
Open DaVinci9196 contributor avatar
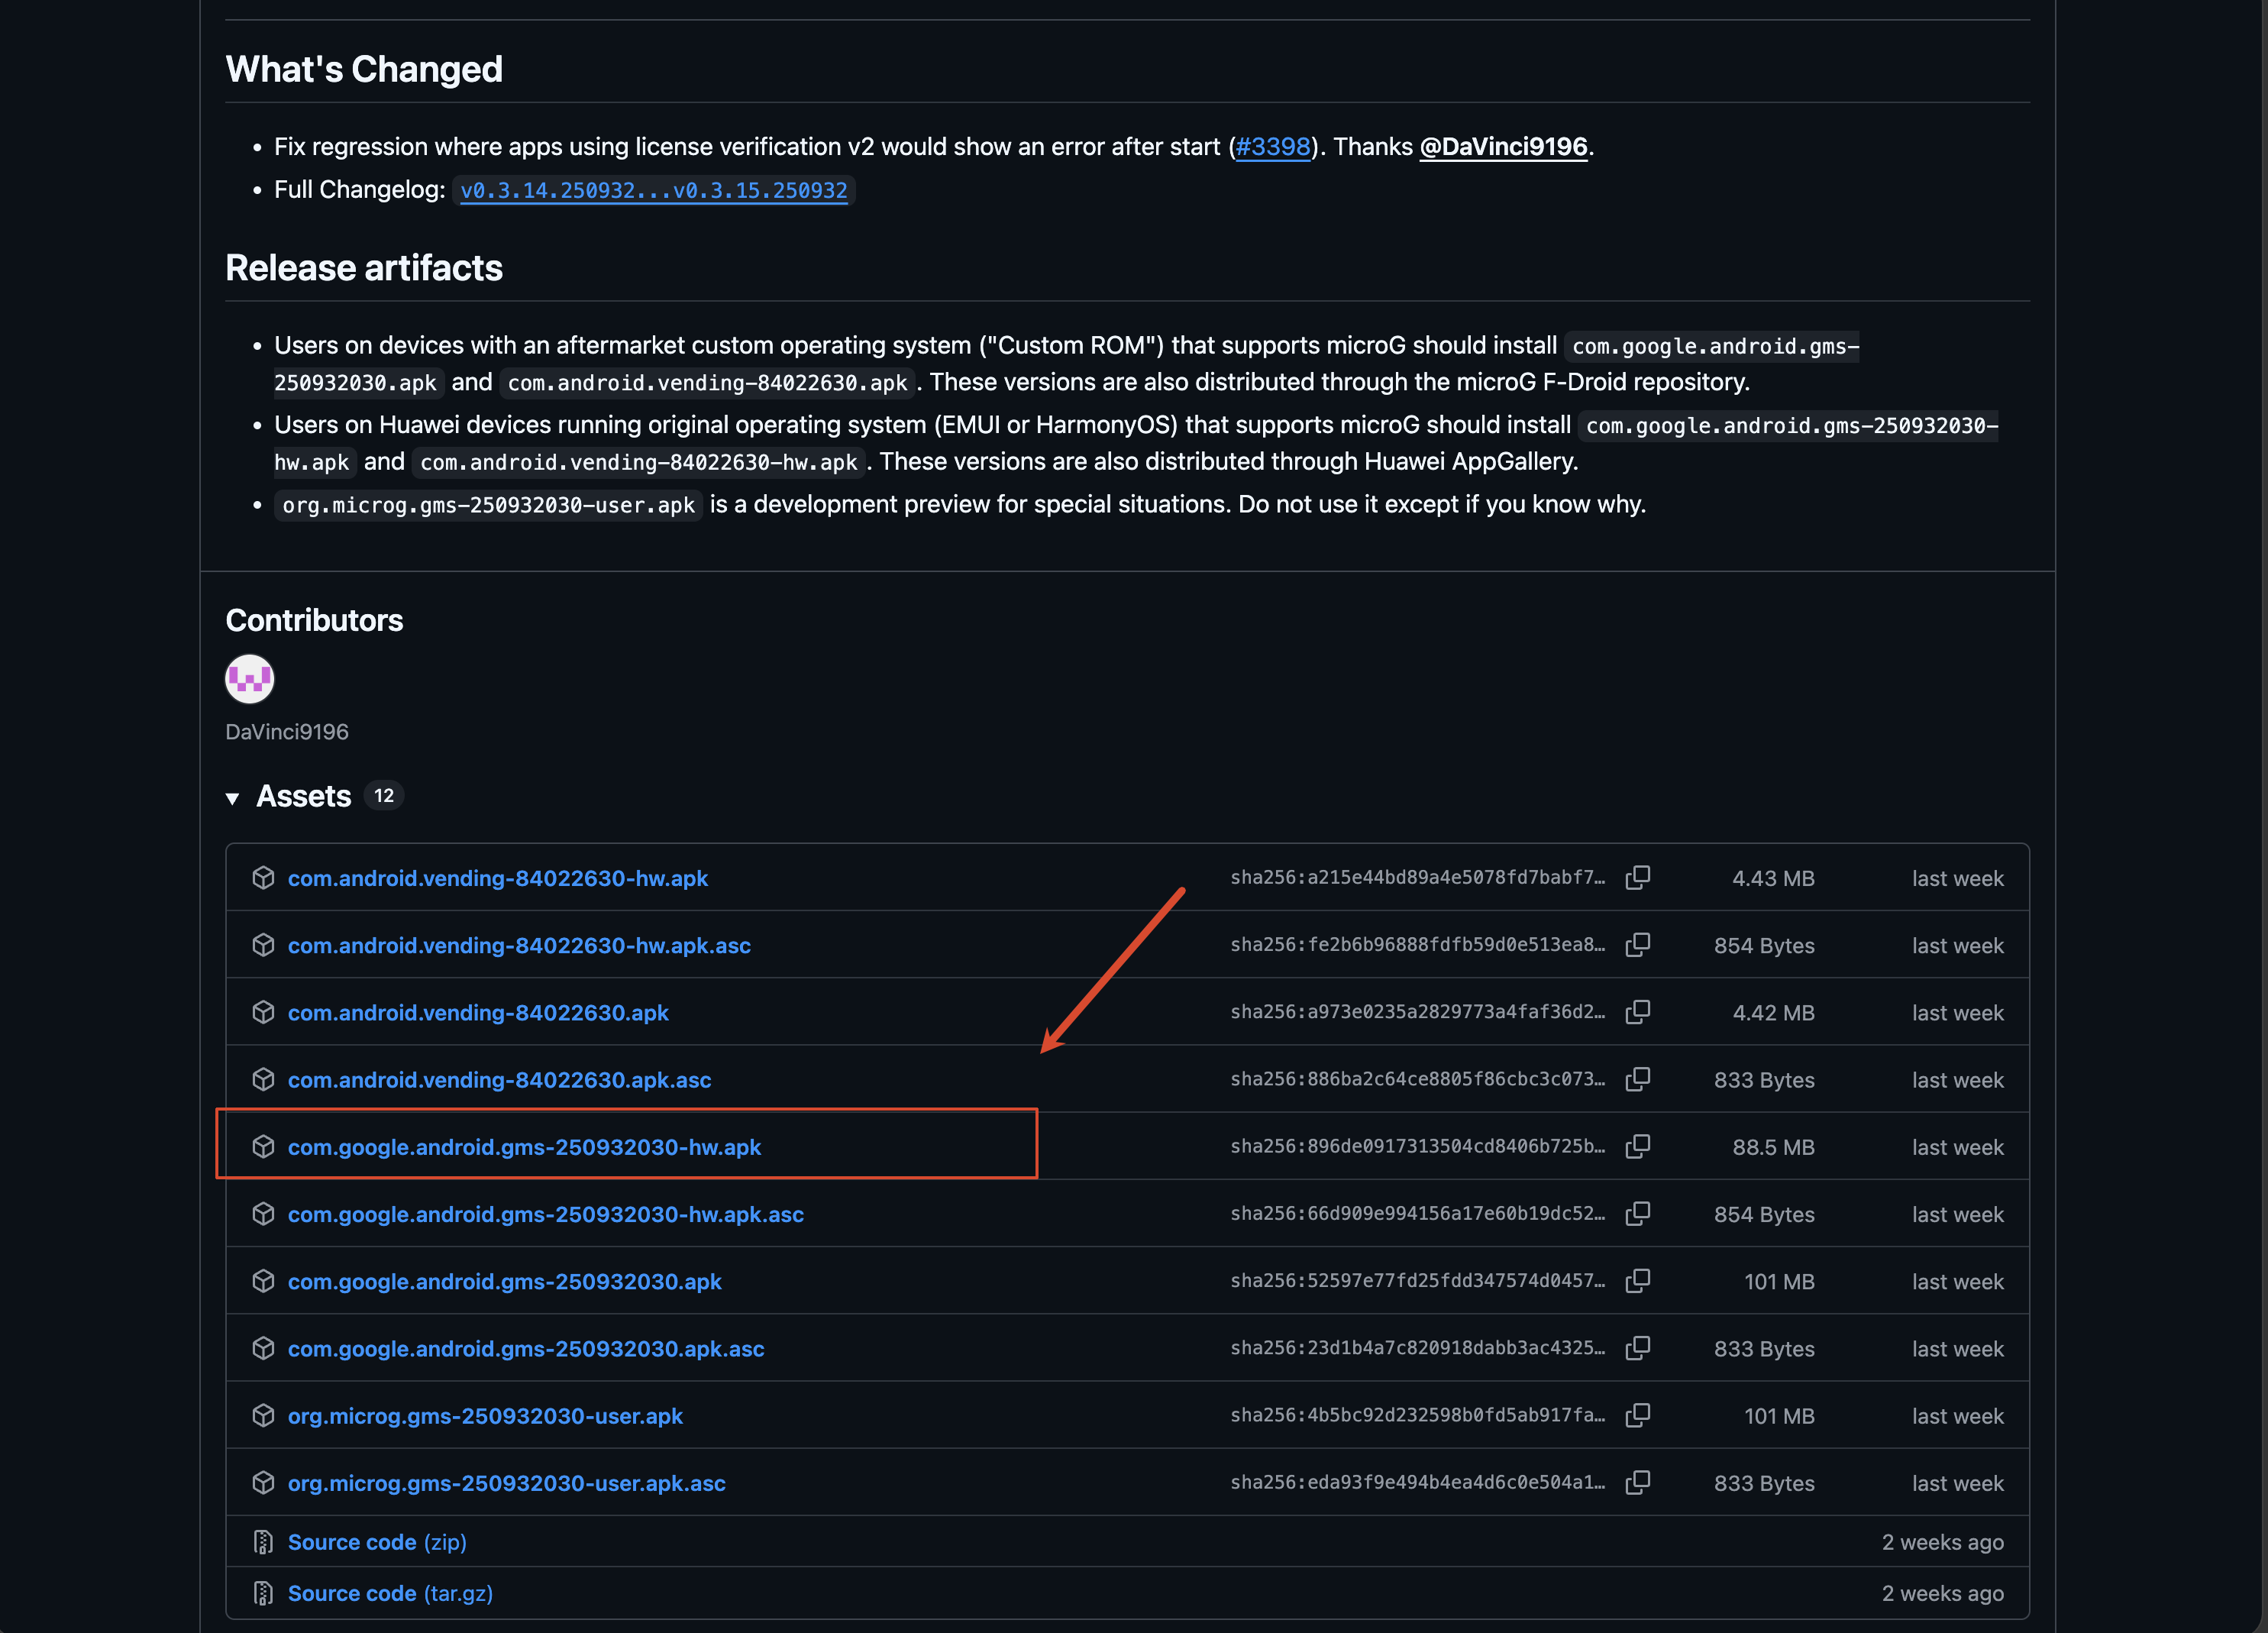point(250,679)
